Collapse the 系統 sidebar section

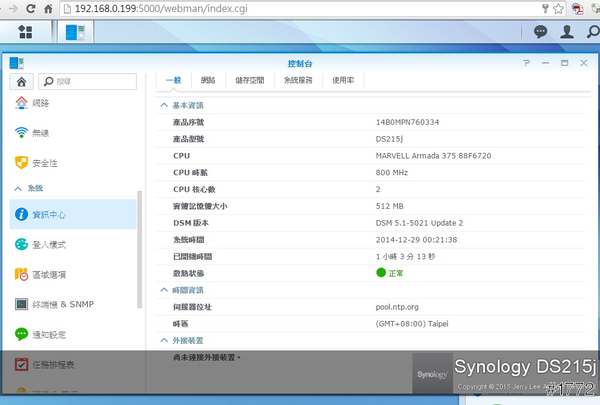tap(17, 188)
